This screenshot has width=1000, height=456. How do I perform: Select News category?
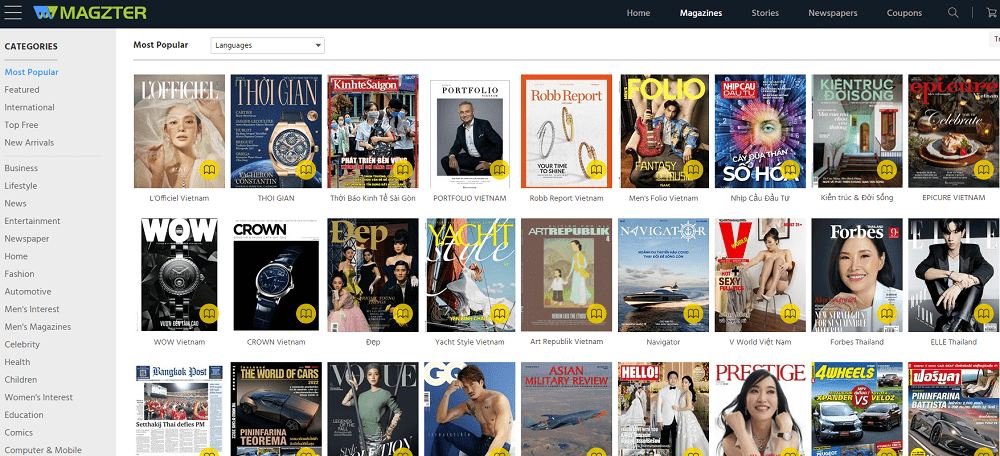click(x=15, y=203)
